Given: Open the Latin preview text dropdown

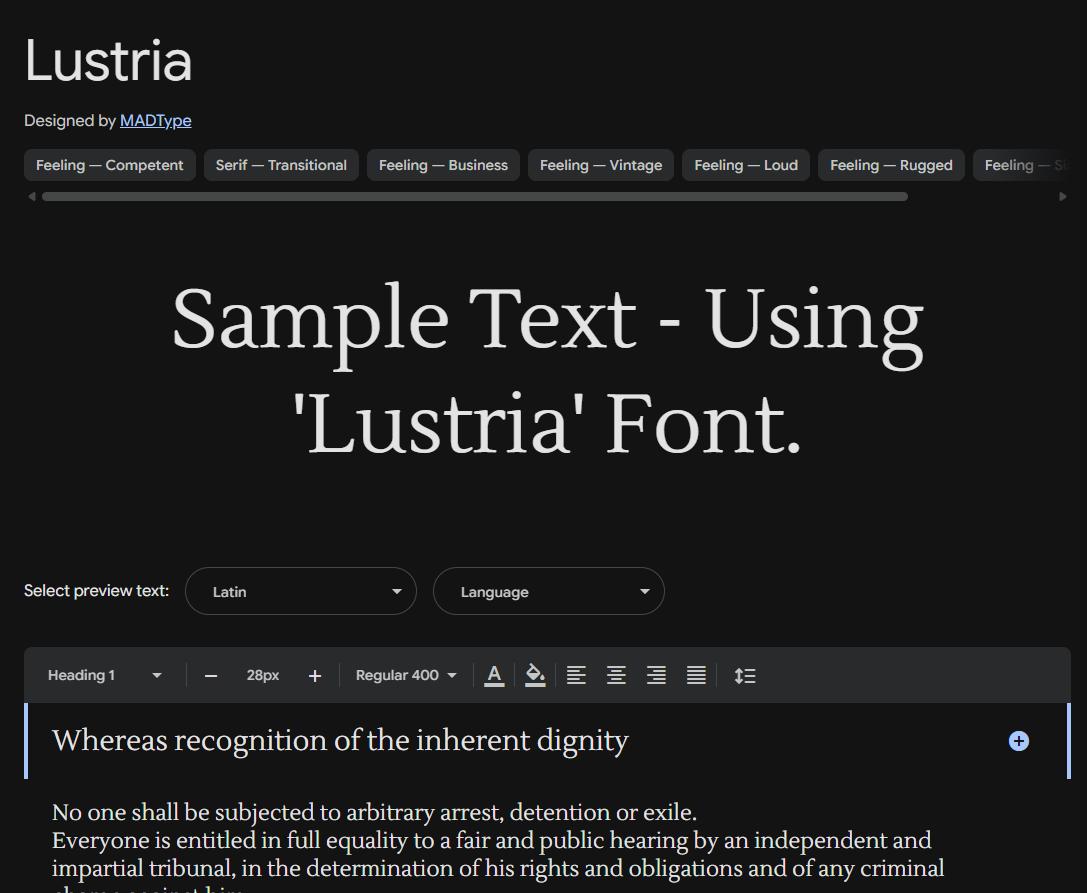Looking at the screenshot, I should pos(301,591).
